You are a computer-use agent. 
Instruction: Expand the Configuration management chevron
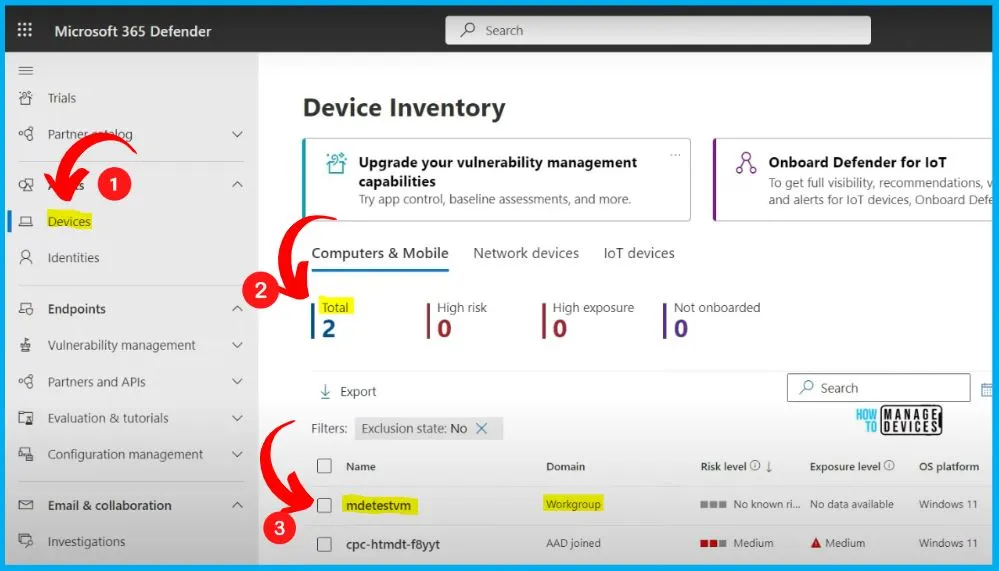pos(237,454)
